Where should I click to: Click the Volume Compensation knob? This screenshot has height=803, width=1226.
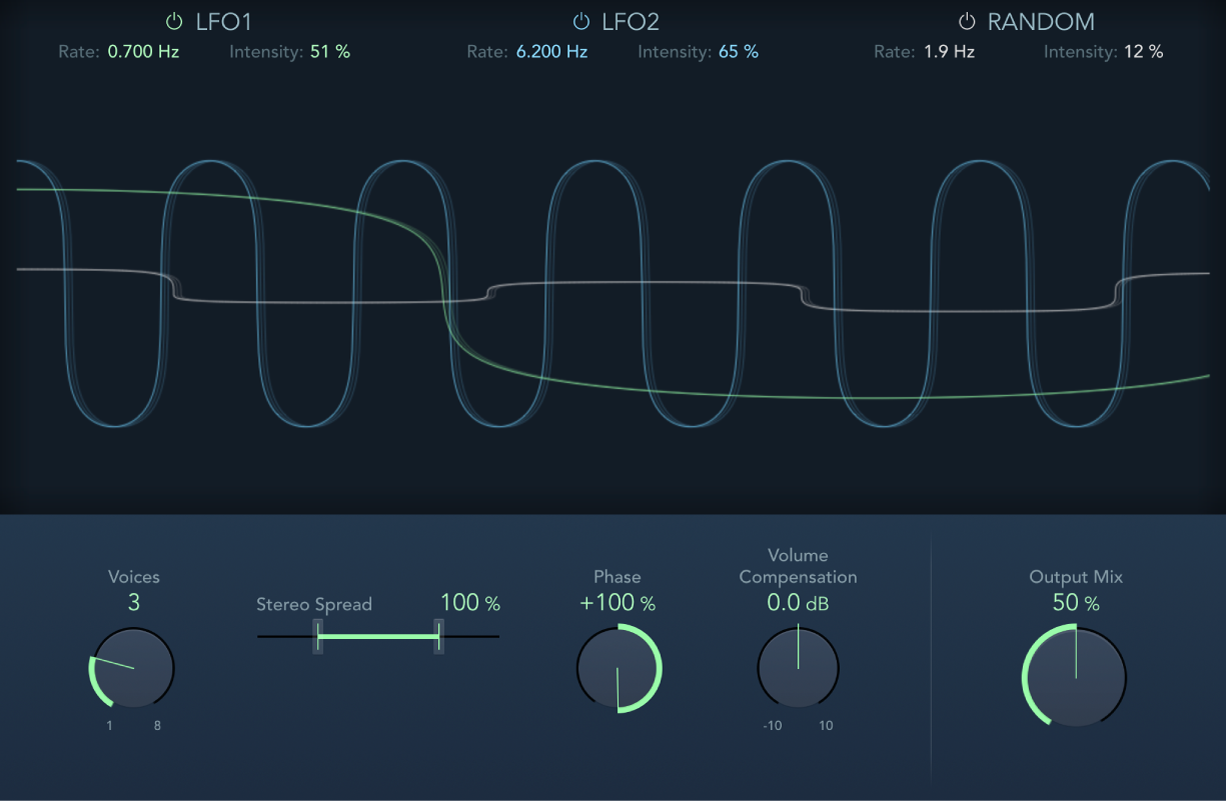click(x=798, y=668)
